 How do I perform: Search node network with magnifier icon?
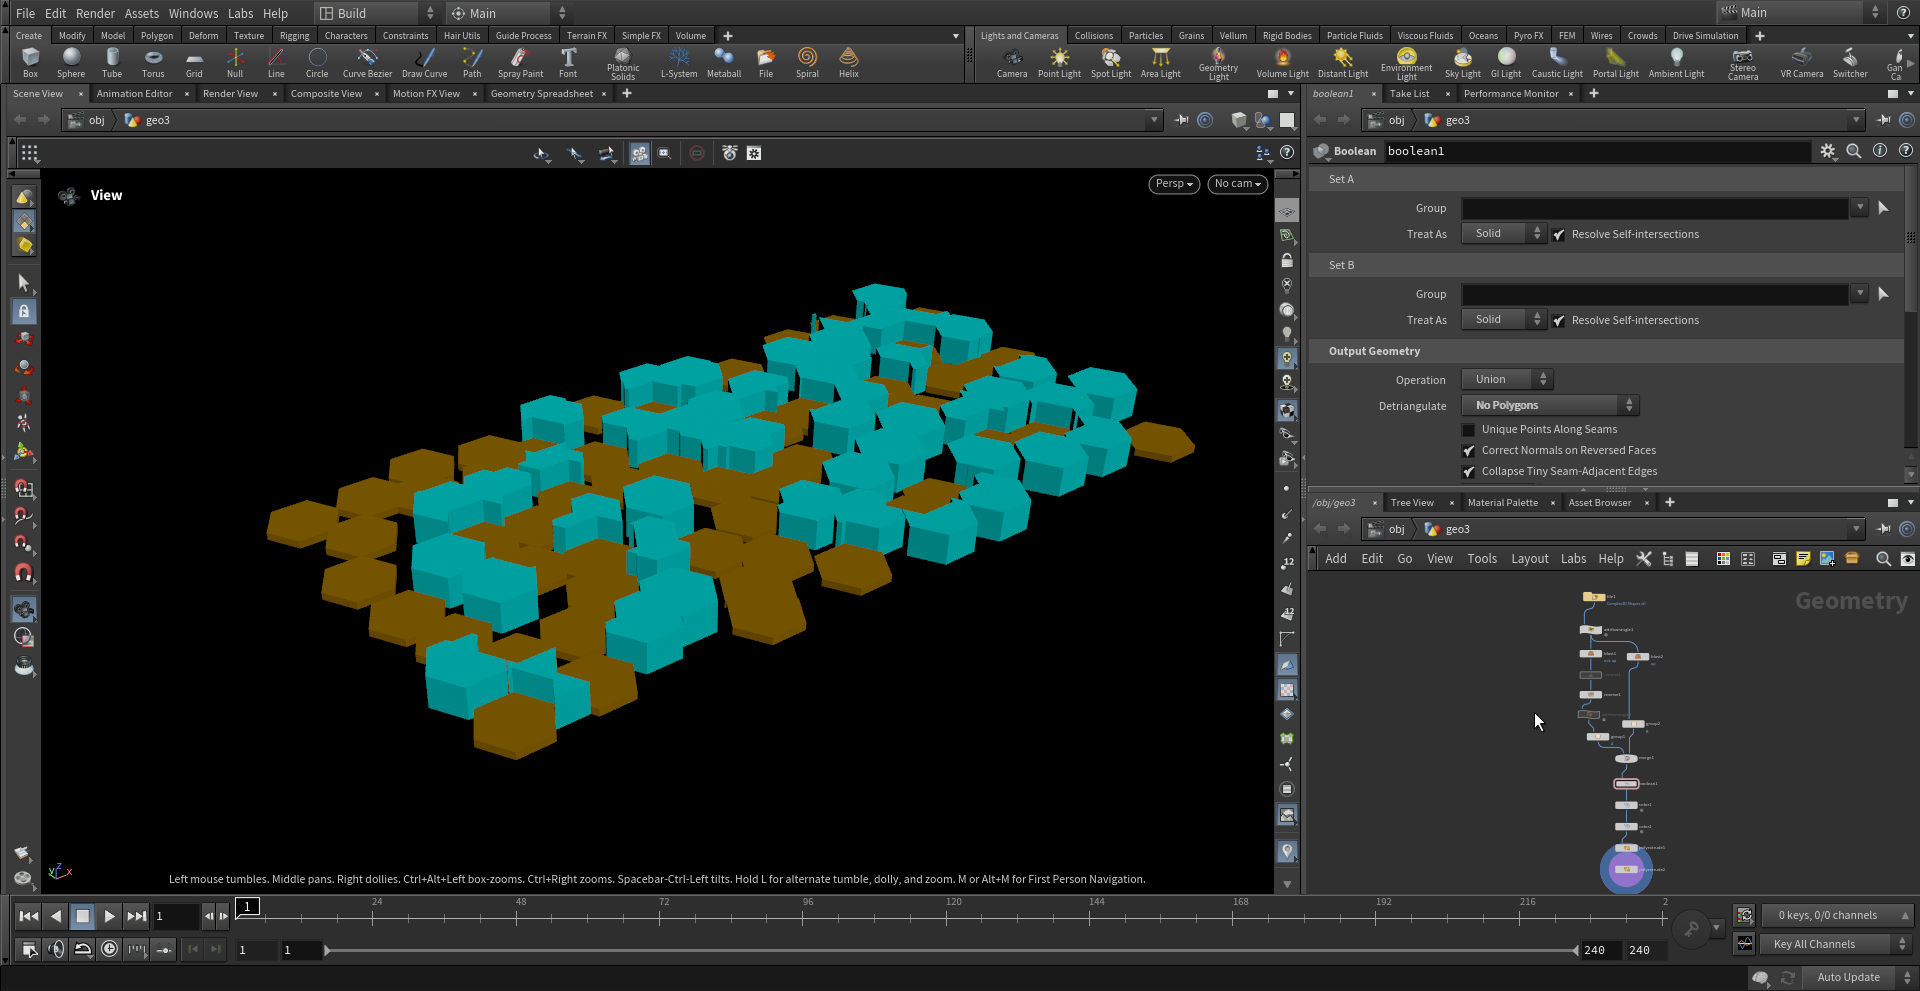1883,559
